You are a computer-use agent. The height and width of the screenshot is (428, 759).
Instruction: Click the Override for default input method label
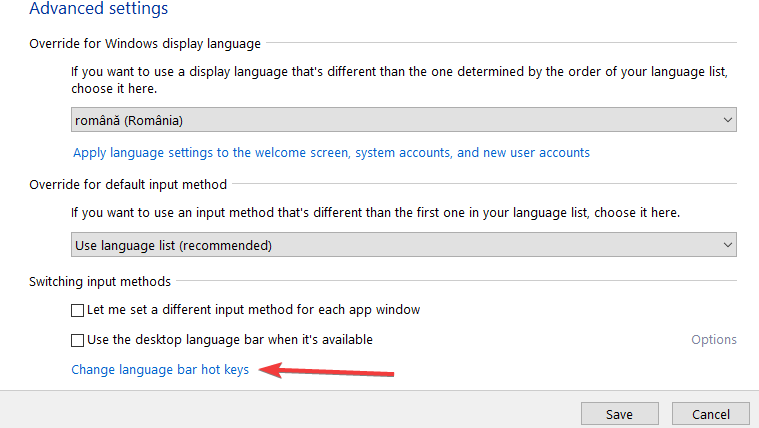tap(128, 184)
